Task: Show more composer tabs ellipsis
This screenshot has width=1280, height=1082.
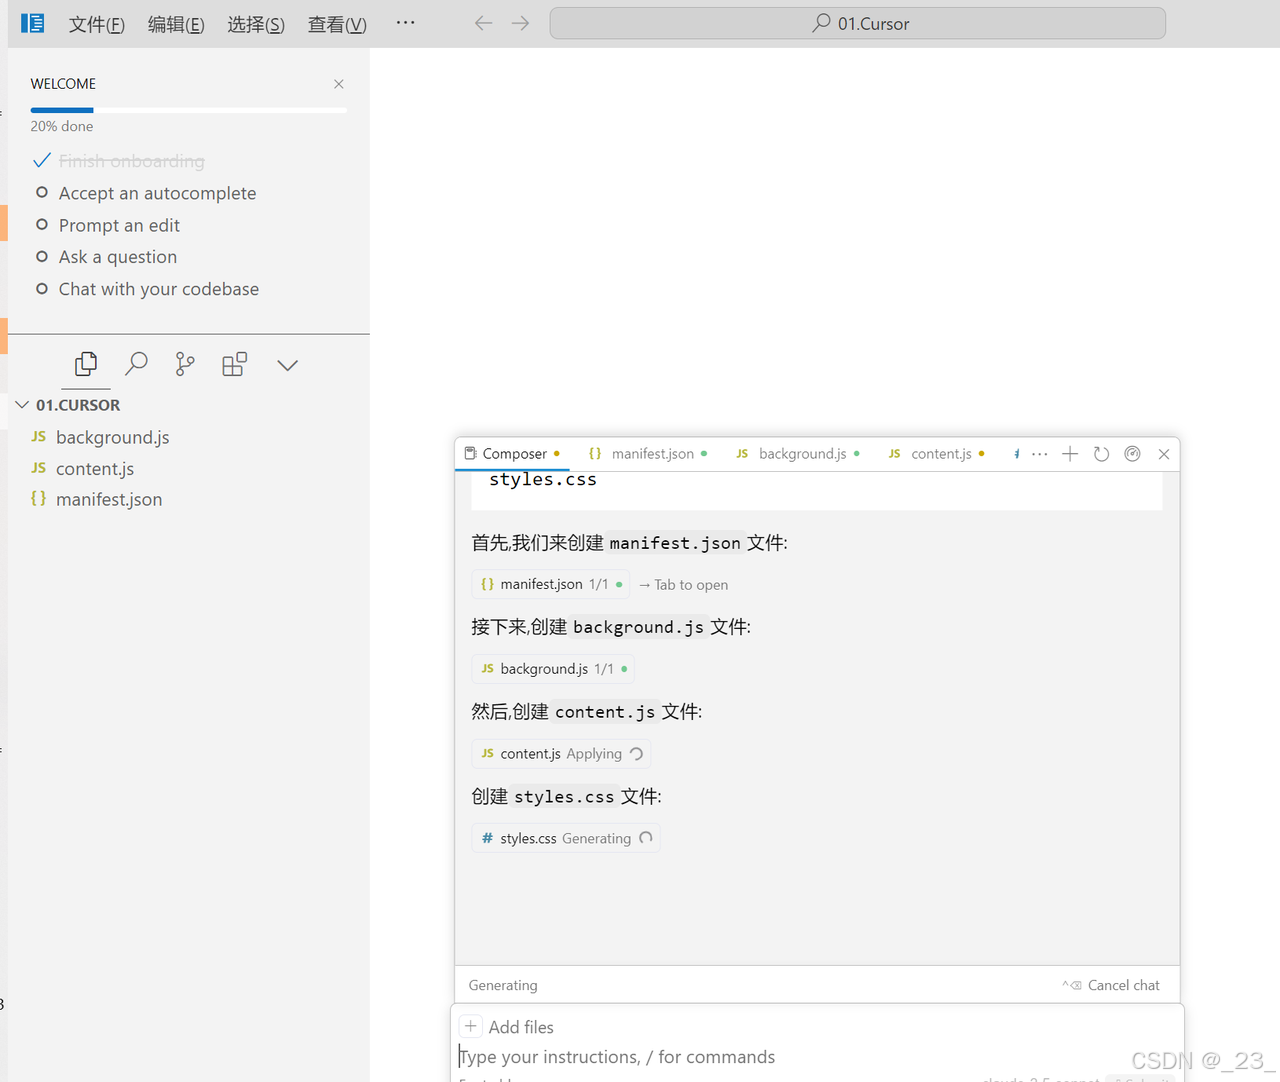Action: 1040,454
